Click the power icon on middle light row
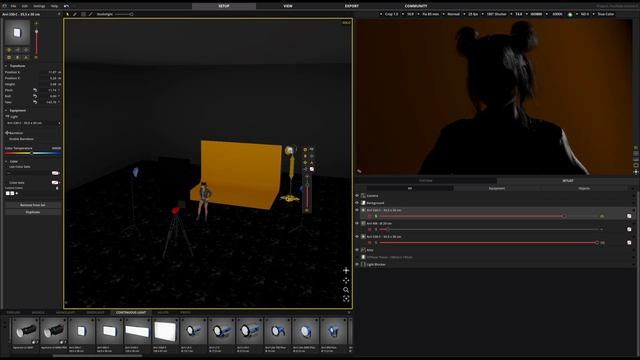Image resolution: width=640 pixels, height=360 pixels. pyautogui.click(x=370, y=229)
